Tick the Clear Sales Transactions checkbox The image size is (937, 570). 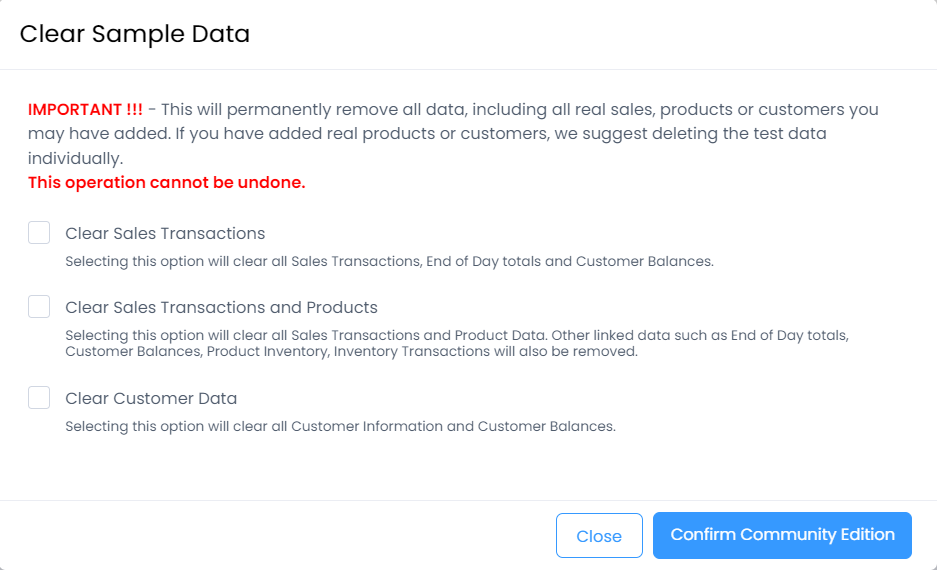[x=39, y=233]
